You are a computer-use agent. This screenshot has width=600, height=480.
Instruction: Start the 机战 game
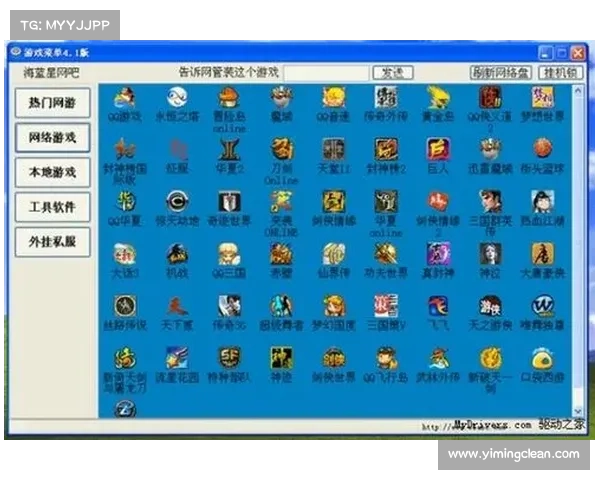pyautogui.click(x=177, y=254)
